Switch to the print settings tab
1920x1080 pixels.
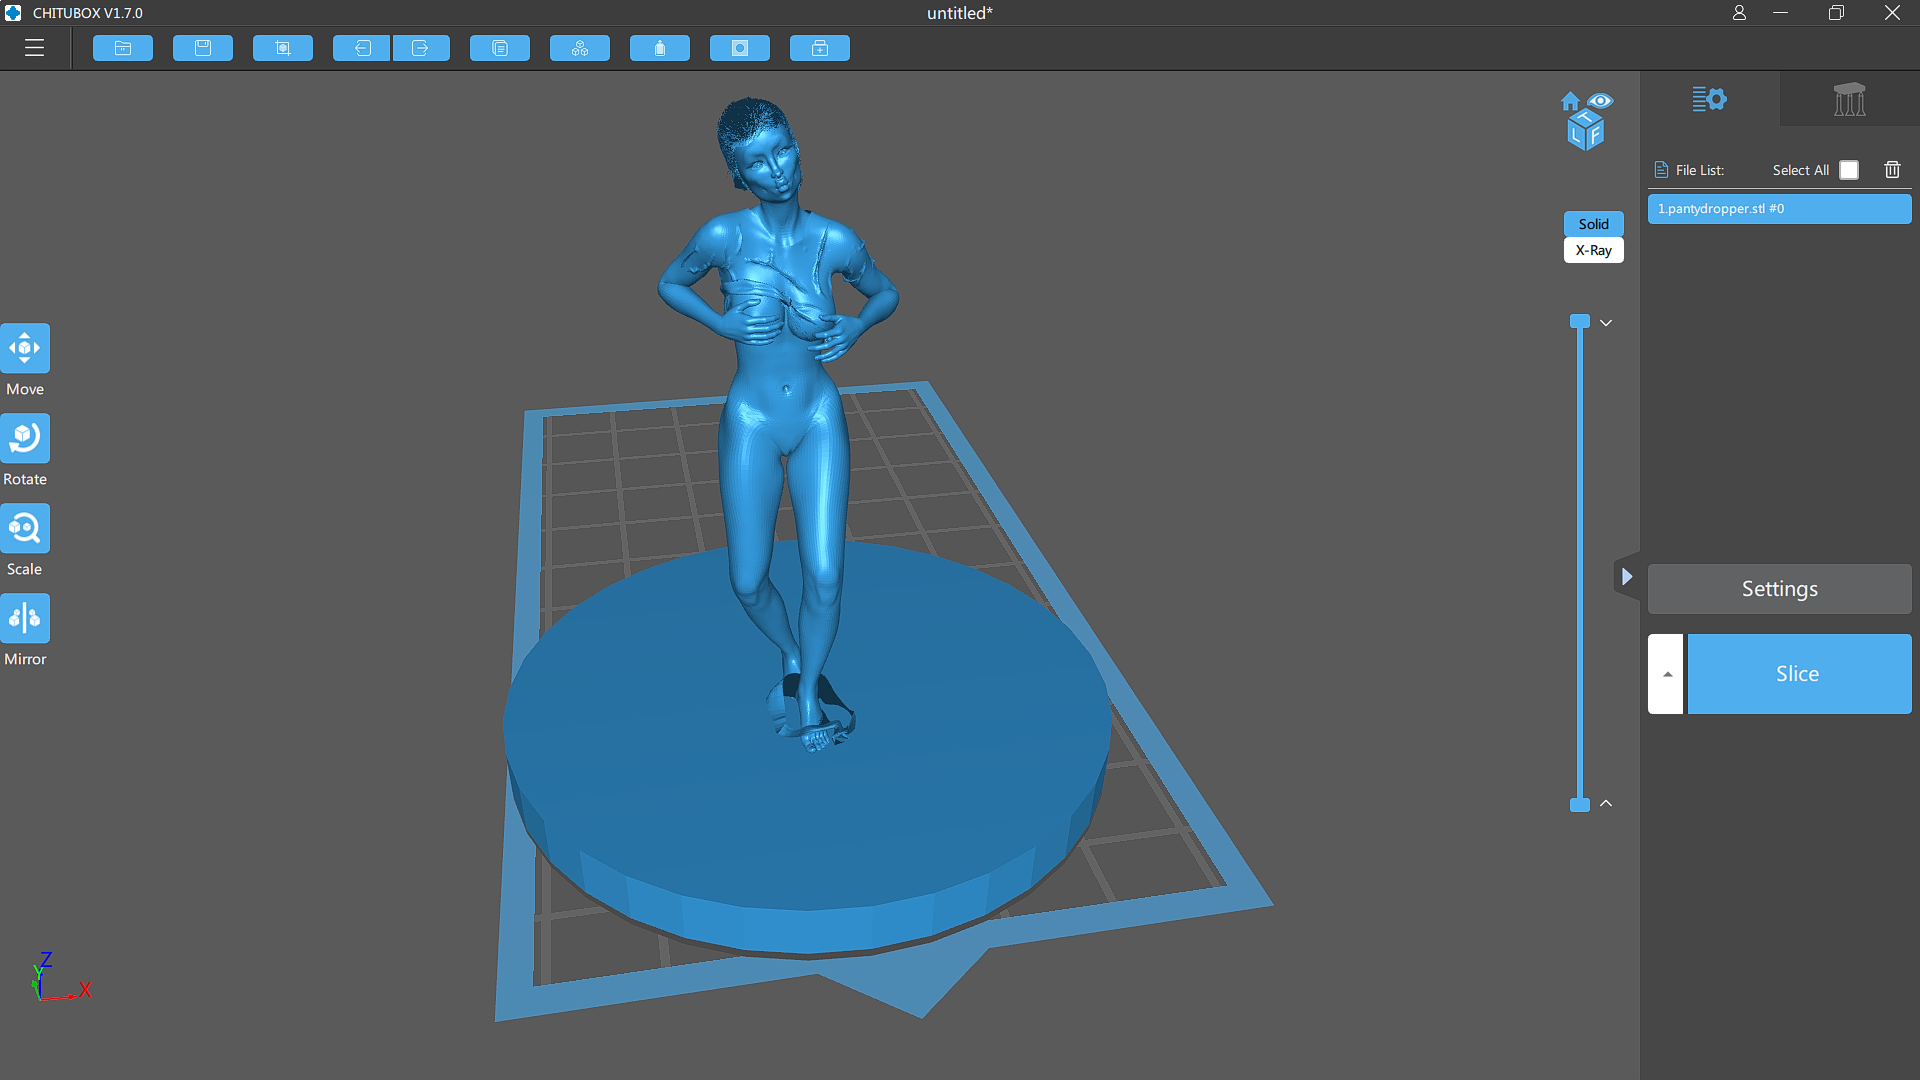click(x=1710, y=99)
